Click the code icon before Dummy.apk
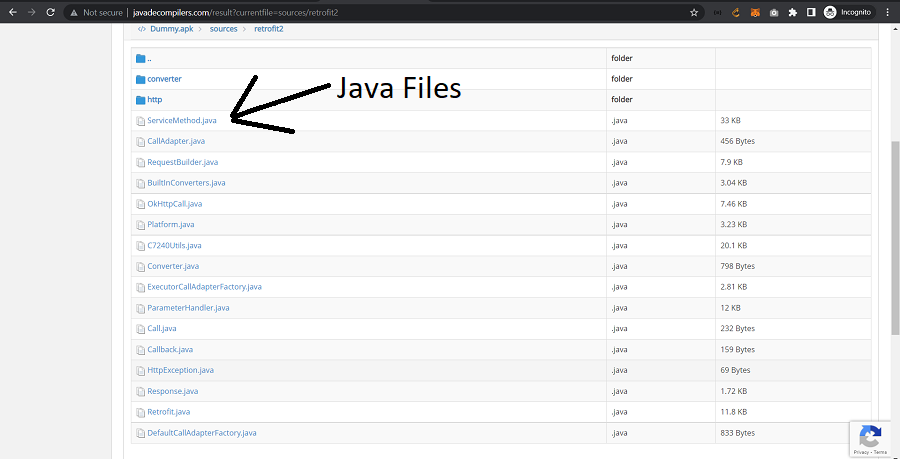The width and height of the screenshot is (900, 459). pyautogui.click(x=142, y=29)
